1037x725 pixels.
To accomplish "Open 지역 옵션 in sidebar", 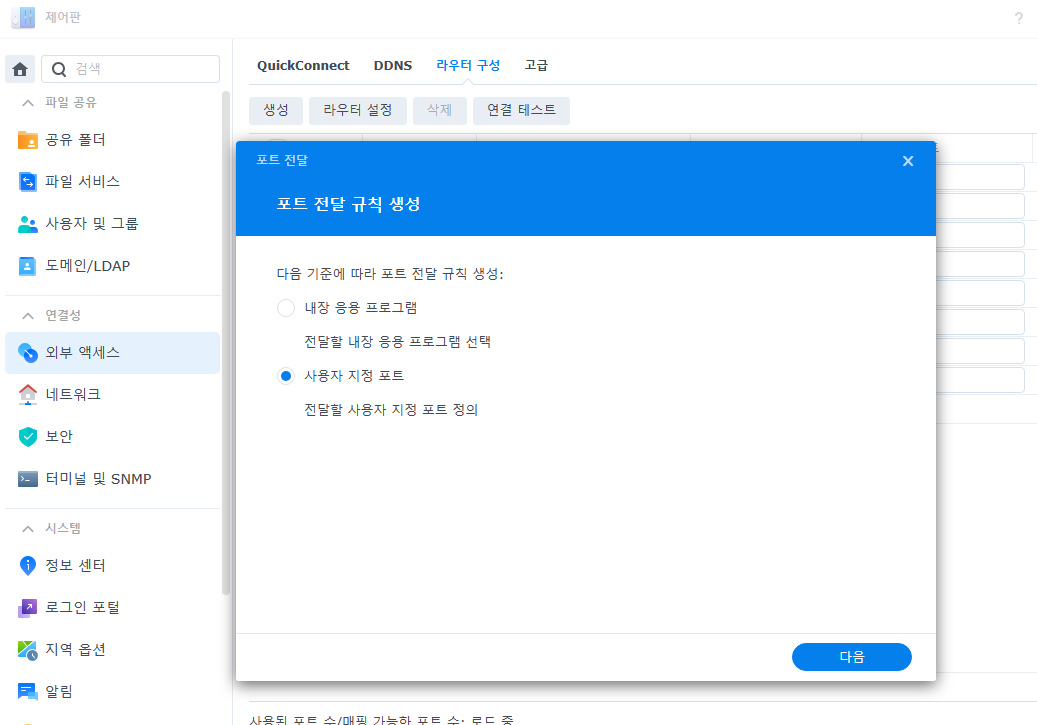I will click(112, 650).
